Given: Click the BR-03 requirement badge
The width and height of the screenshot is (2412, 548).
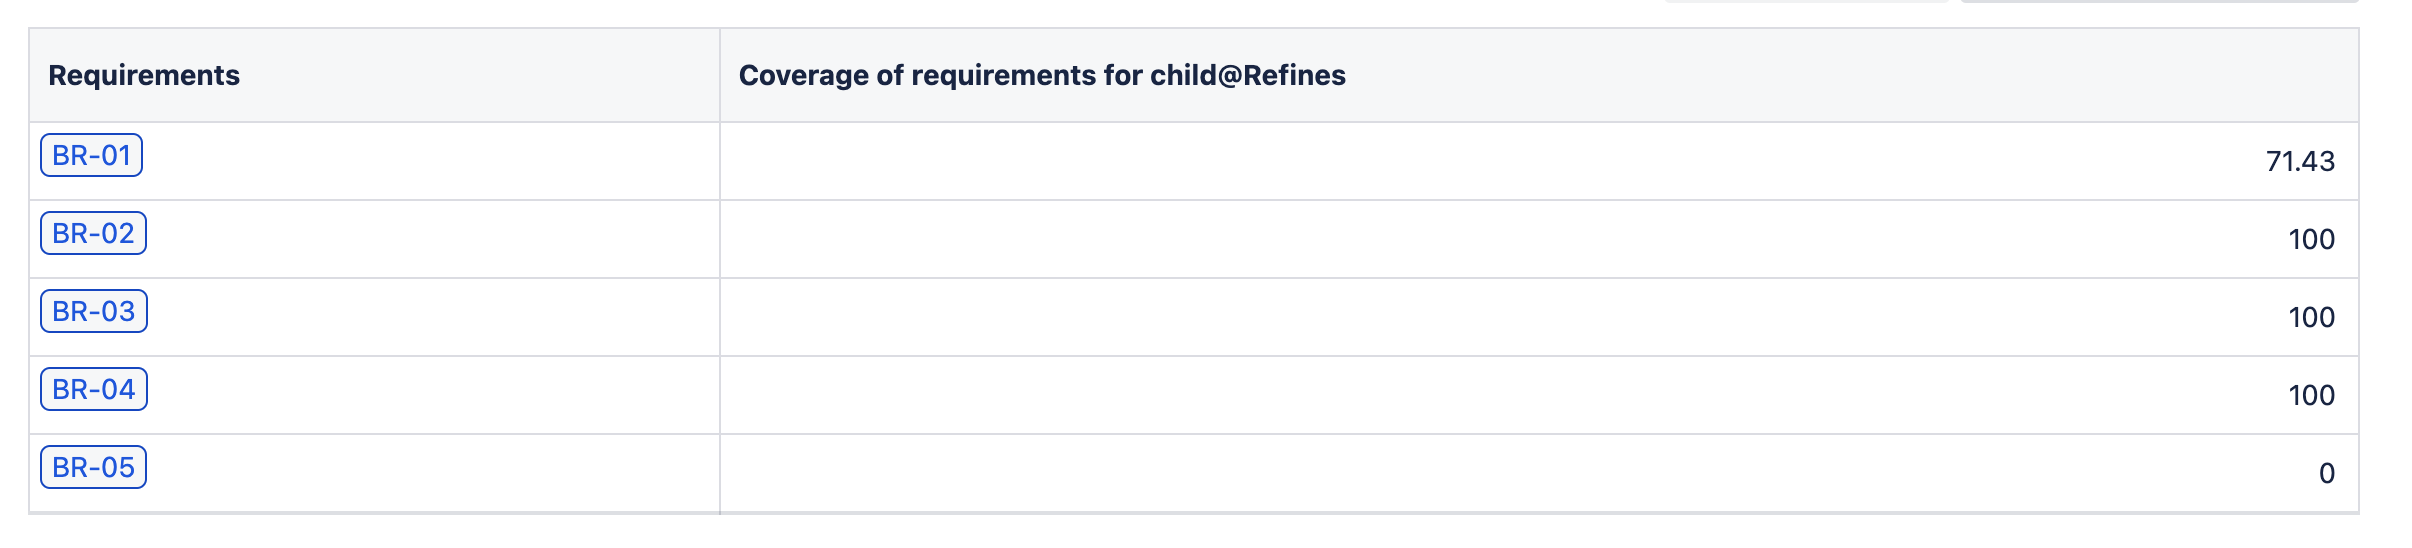Looking at the screenshot, I should point(94,312).
